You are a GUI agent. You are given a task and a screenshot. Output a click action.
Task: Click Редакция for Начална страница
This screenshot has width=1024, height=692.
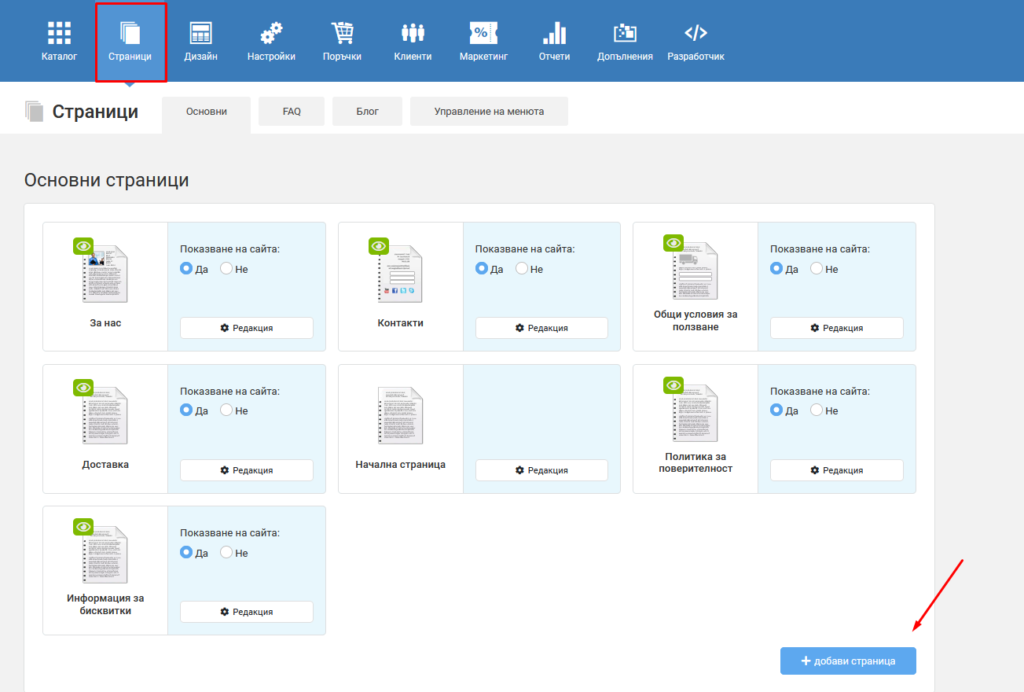542,470
